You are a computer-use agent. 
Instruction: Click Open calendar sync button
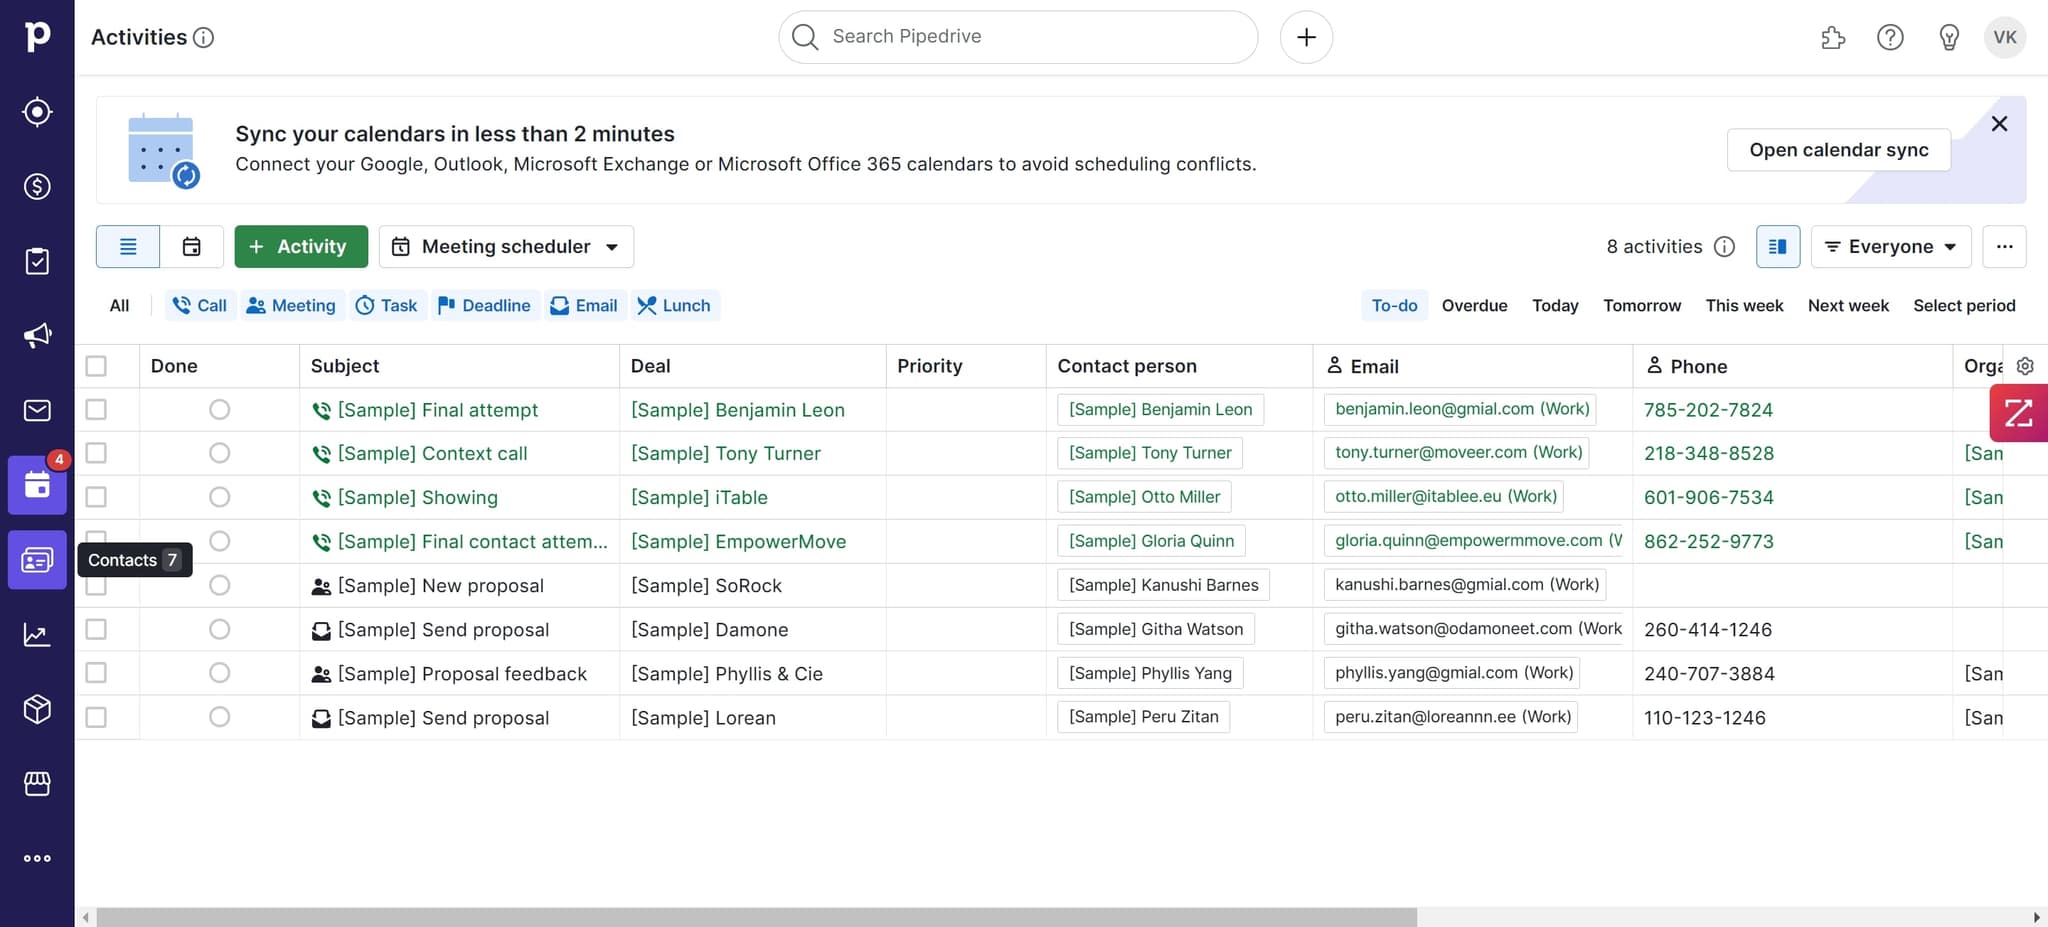click(x=1838, y=150)
